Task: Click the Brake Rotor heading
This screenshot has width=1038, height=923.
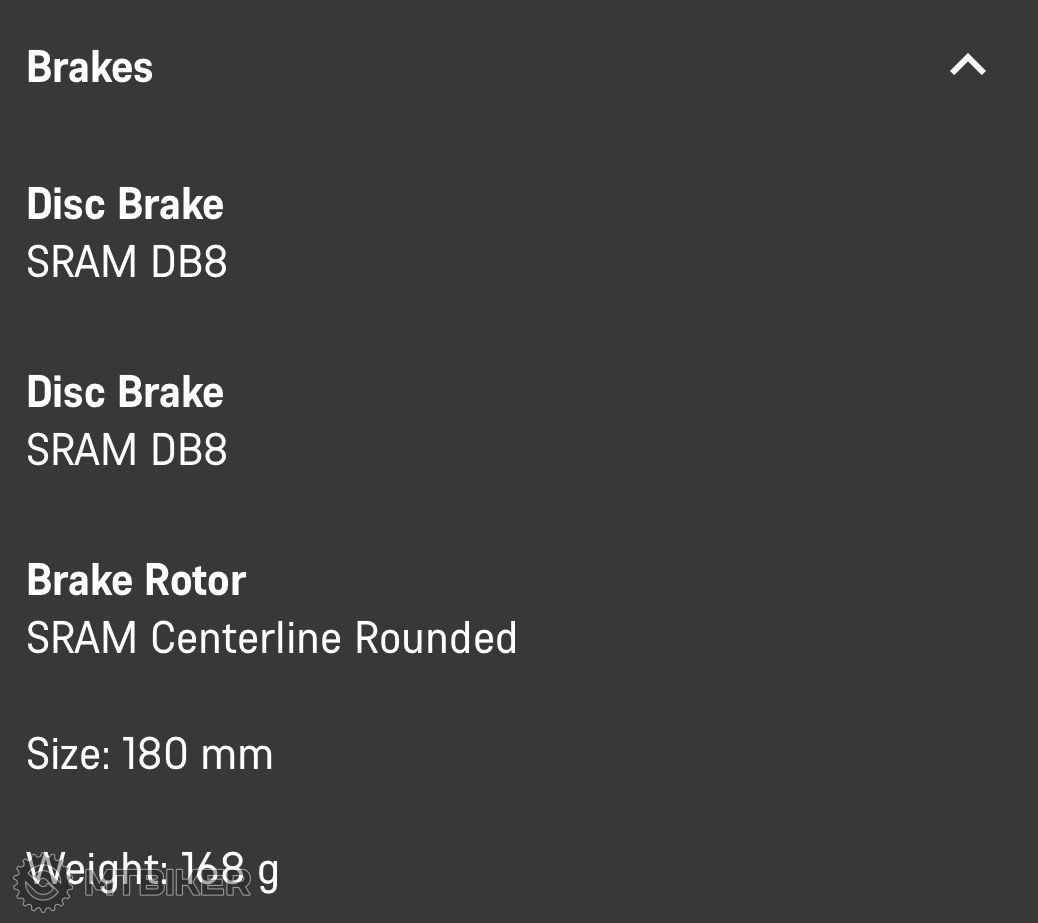Action: (136, 580)
